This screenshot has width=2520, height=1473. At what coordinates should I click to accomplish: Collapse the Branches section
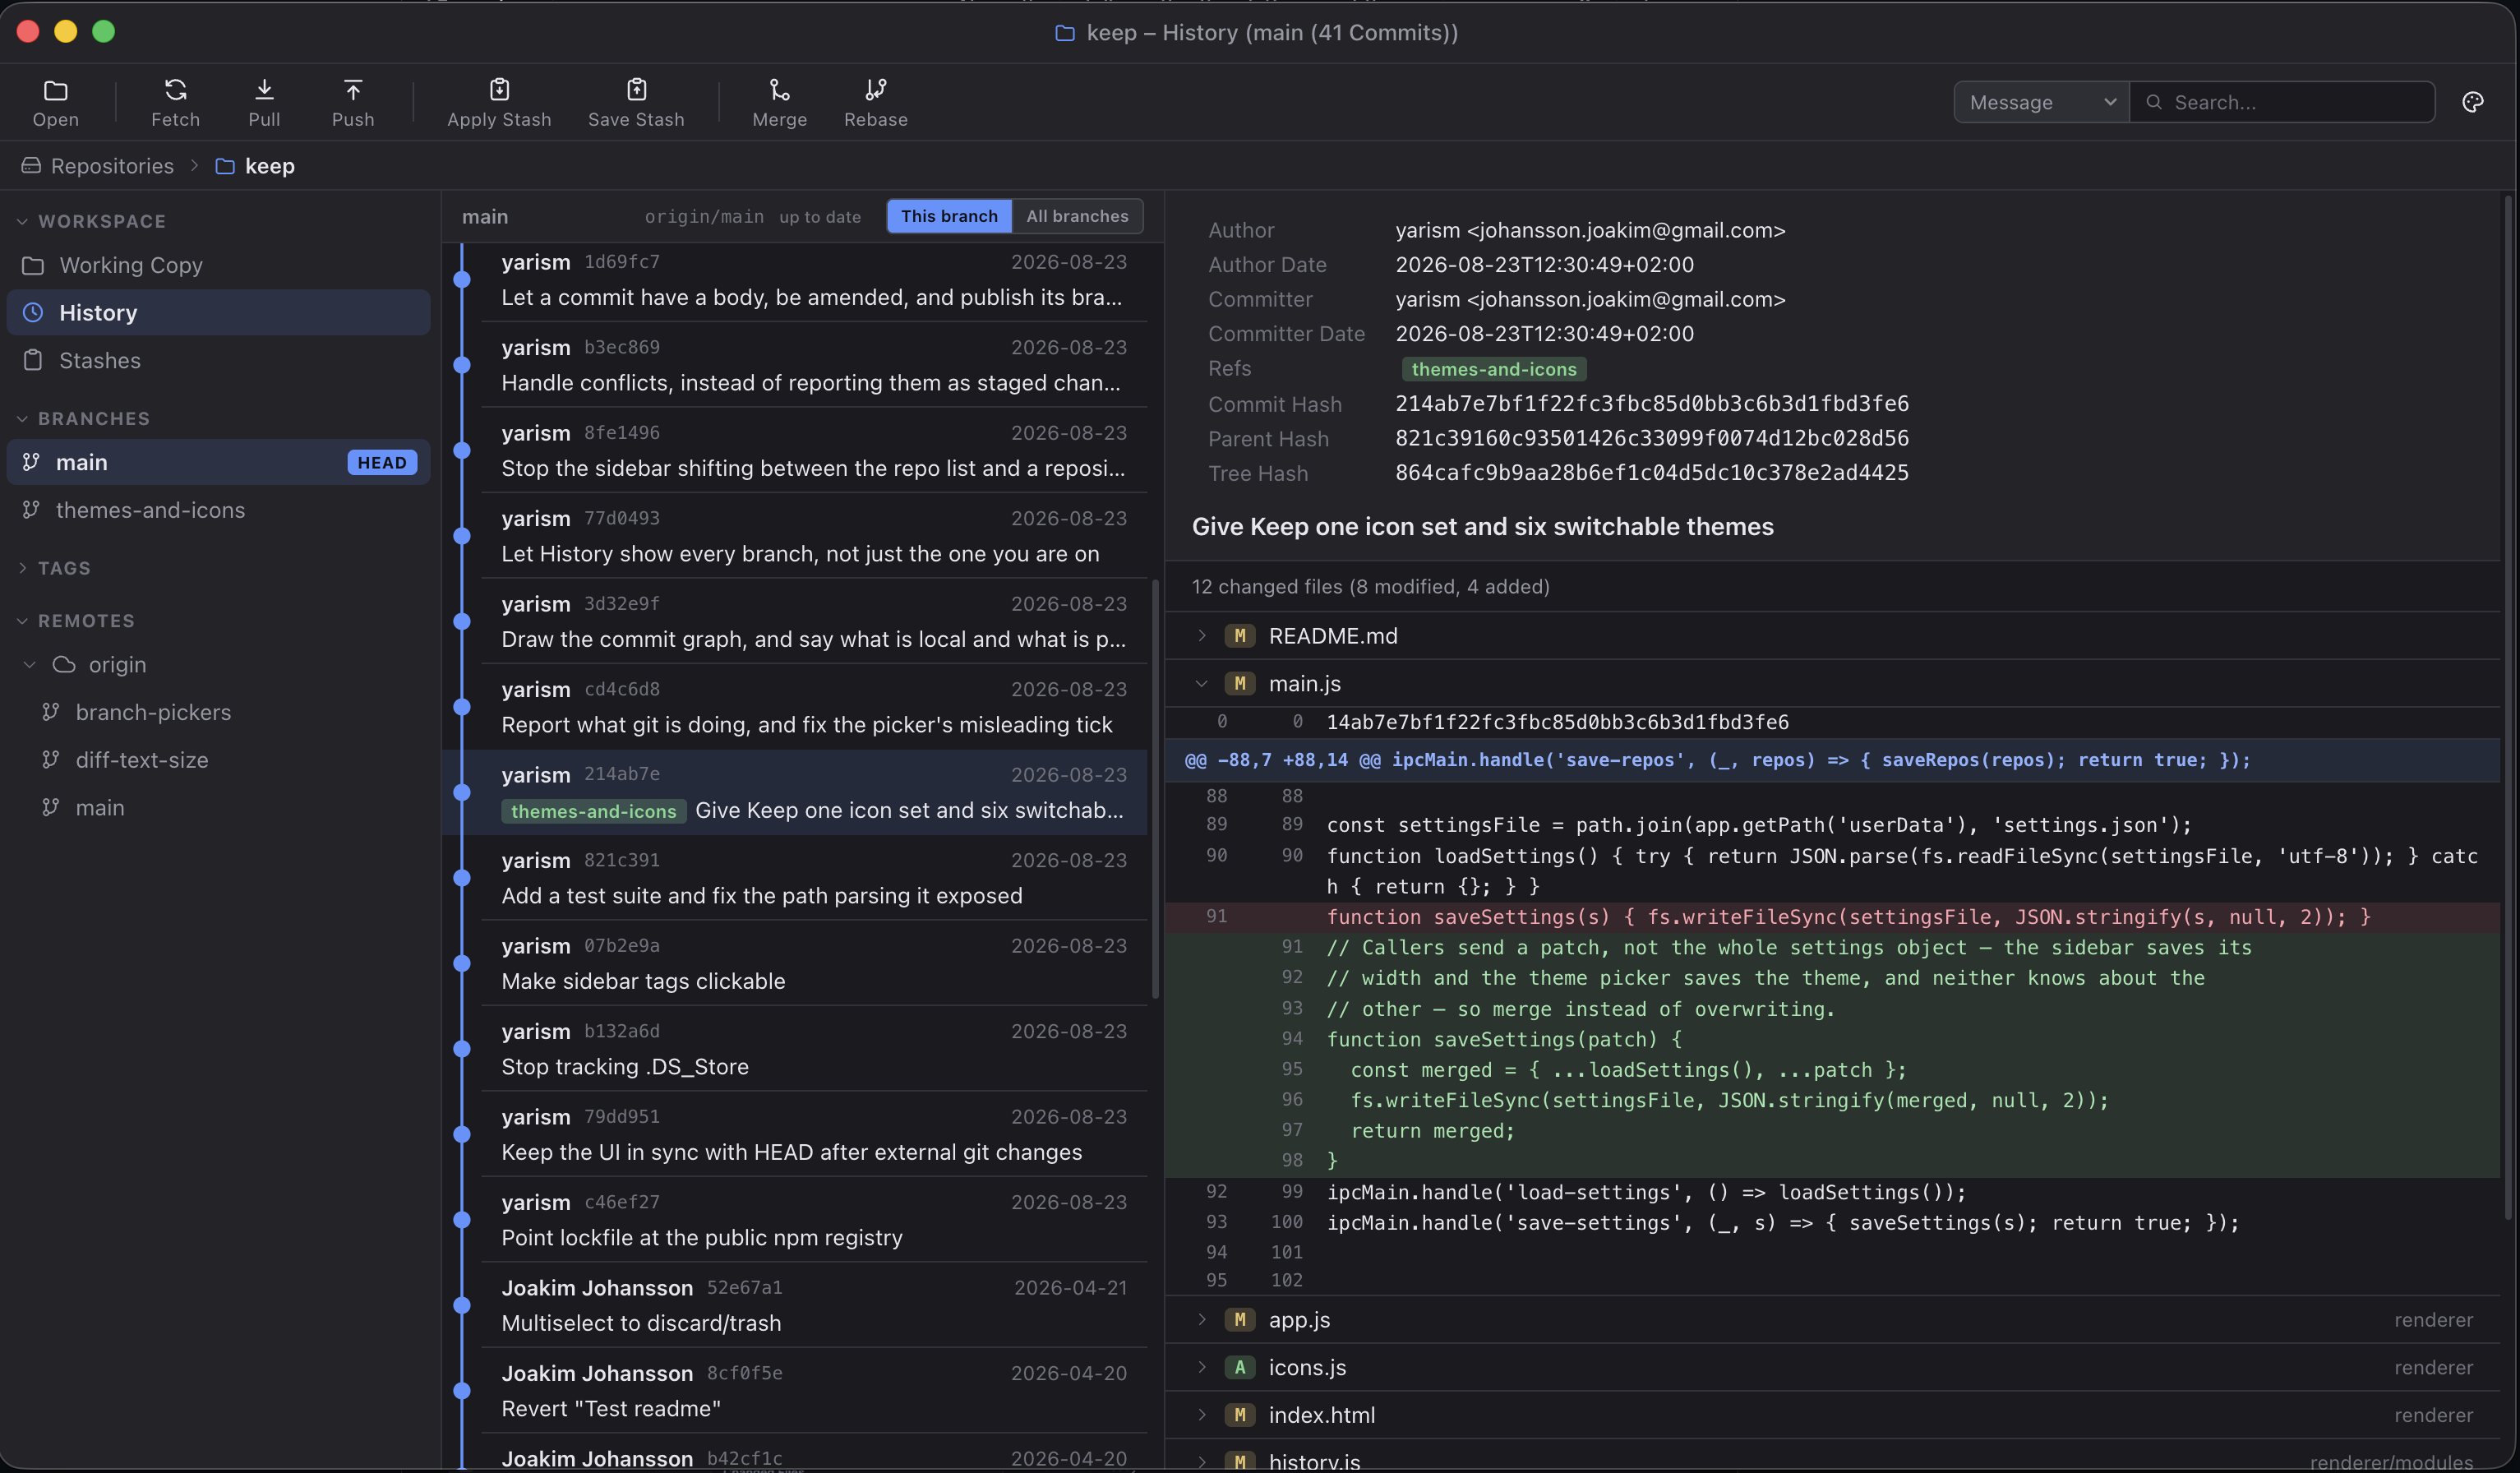click(22, 418)
